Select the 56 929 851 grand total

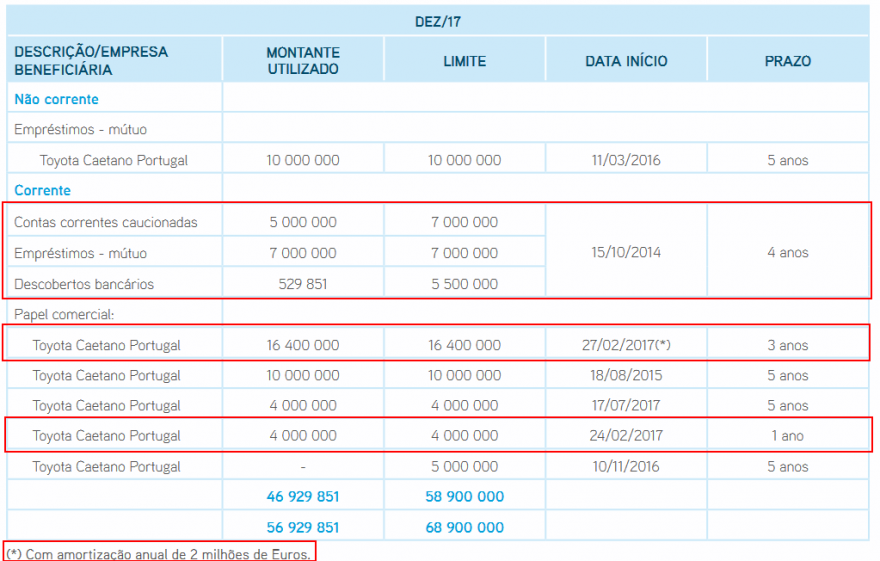click(x=303, y=528)
